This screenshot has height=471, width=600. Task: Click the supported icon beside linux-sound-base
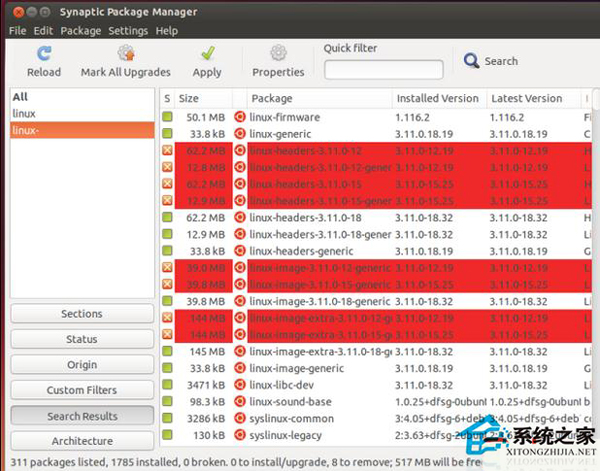tap(240, 402)
